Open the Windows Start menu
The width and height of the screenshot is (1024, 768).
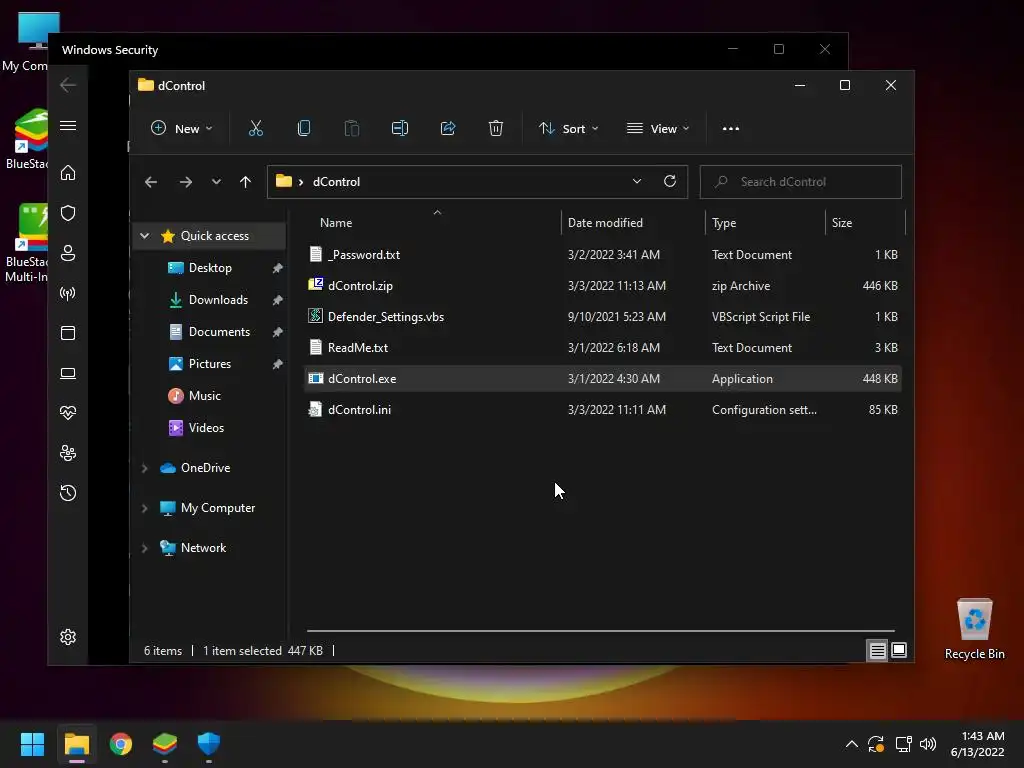(32, 744)
